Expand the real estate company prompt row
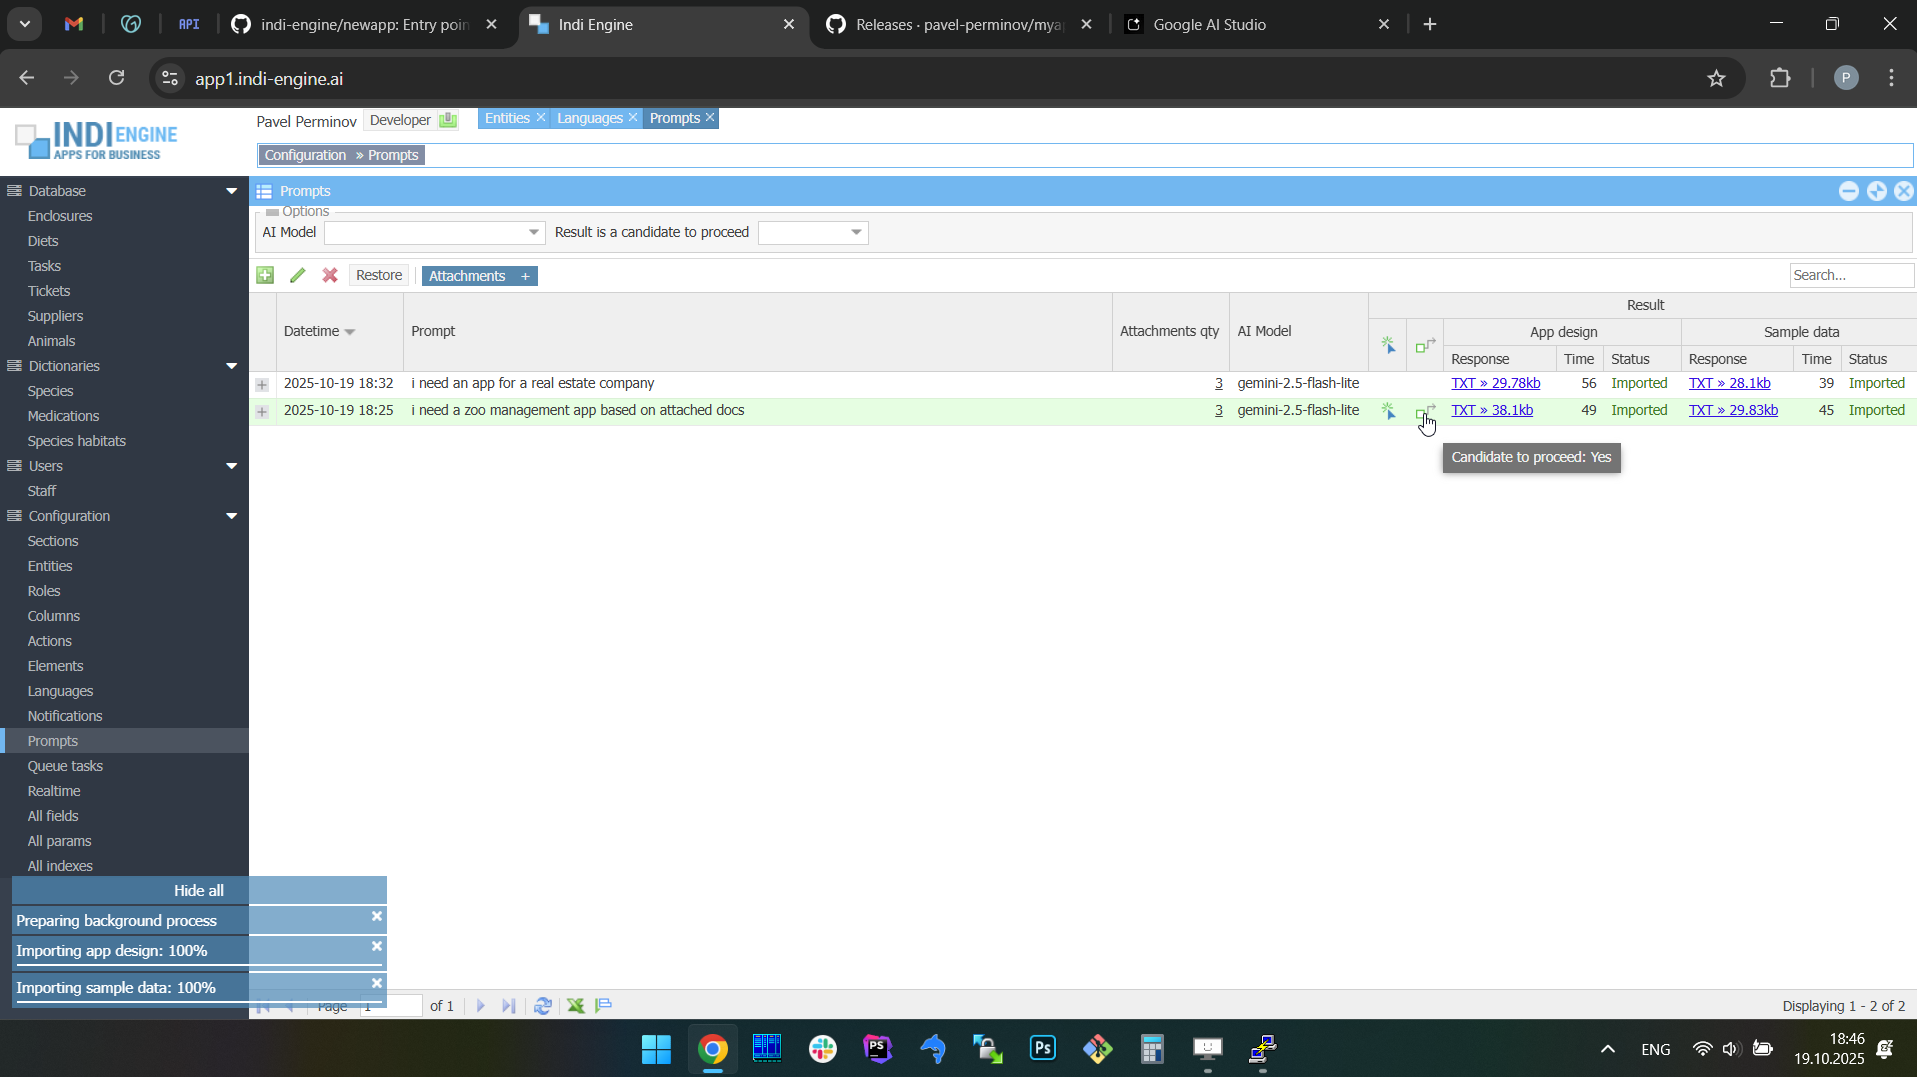This screenshot has height=1077, width=1917. click(x=262, y=385)
